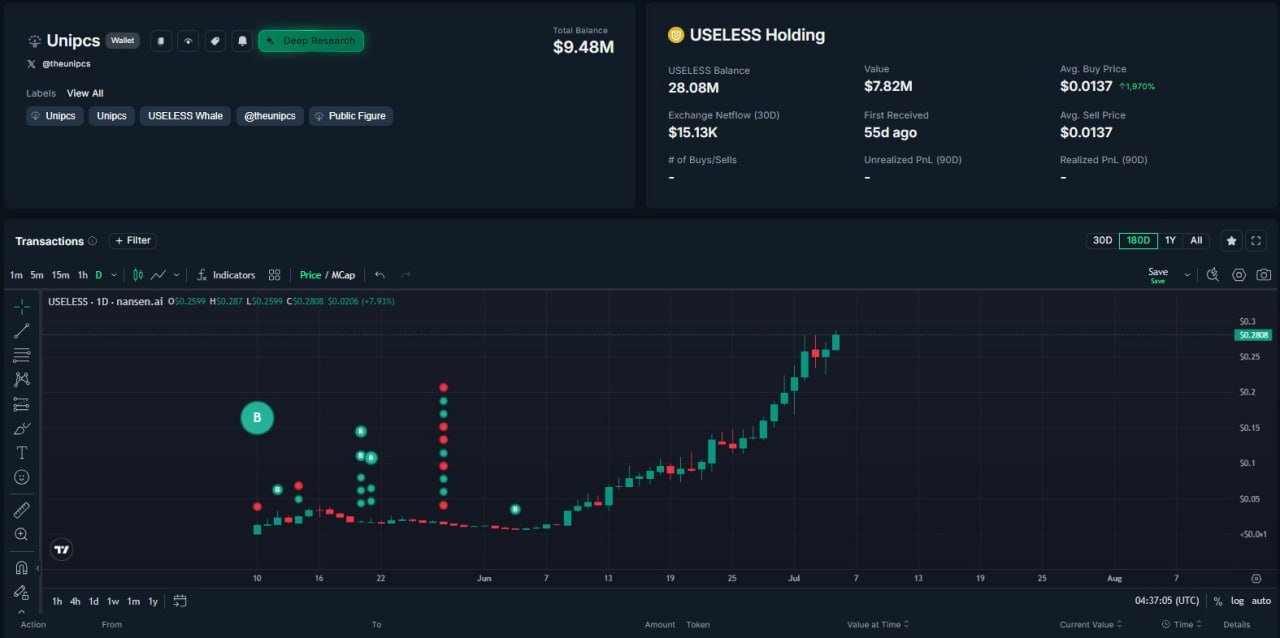Expand the Save layout dropdown arrow
This screenshot has width=1280, height=638.
(1187, 275)
